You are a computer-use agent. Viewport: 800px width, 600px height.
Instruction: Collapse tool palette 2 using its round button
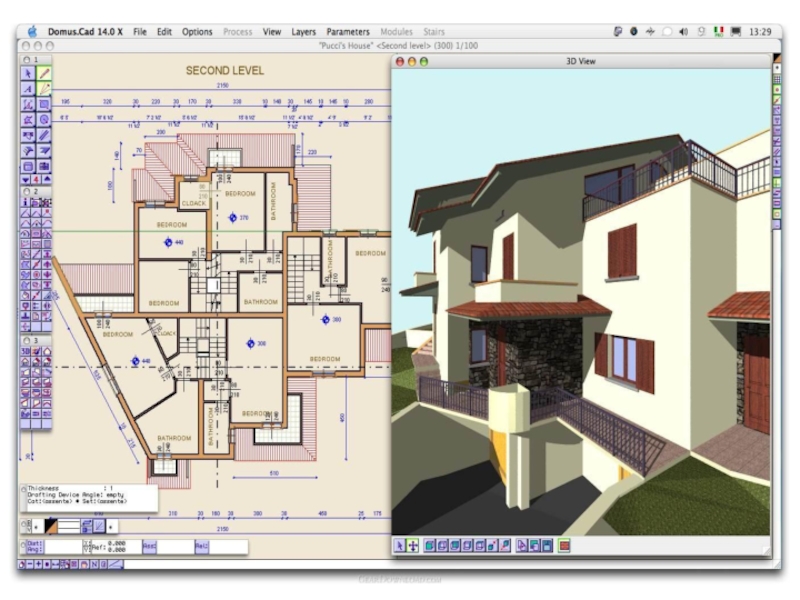click(27, 191)
